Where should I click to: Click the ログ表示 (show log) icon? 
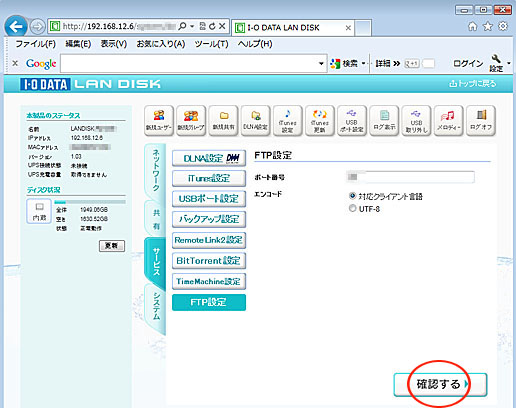pyautogui.click(x=384, y=121)
